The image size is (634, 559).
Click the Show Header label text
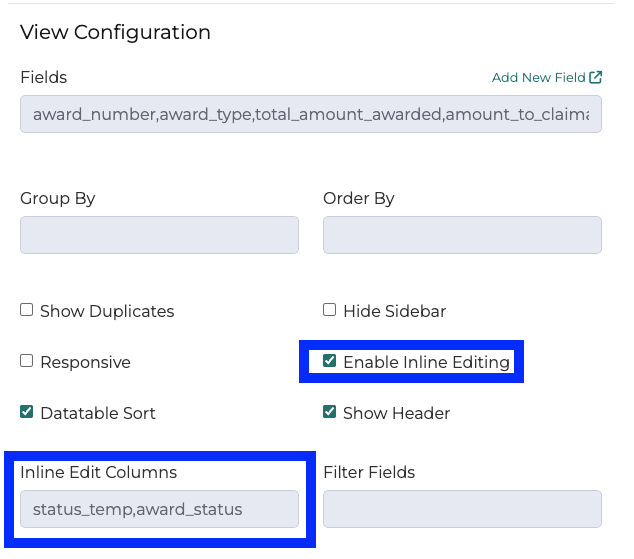(x=396, y=413)
